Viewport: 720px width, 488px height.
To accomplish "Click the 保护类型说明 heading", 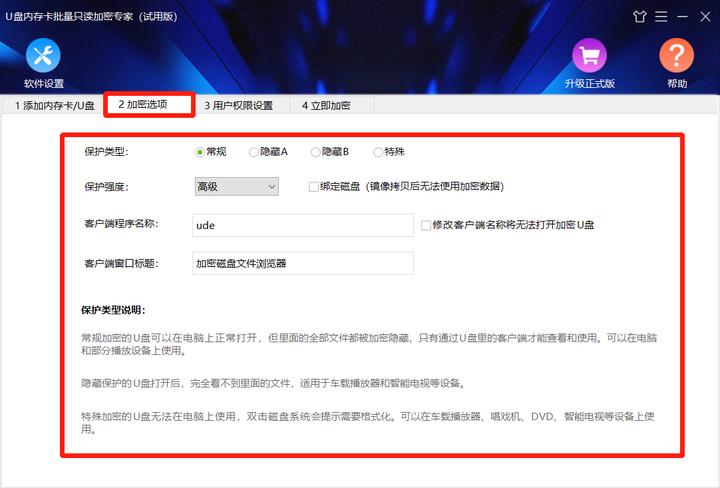I will (113, 310).
